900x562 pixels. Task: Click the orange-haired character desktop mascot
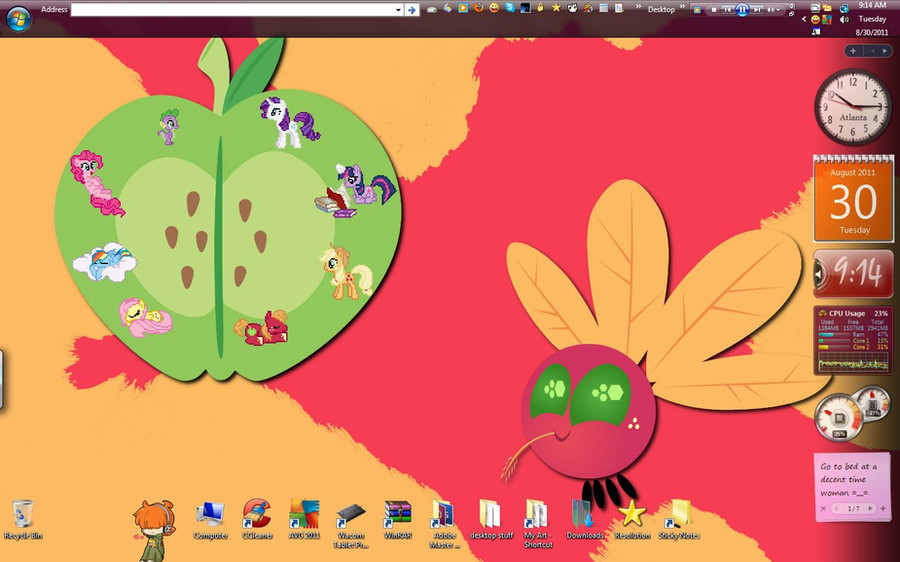154,530
